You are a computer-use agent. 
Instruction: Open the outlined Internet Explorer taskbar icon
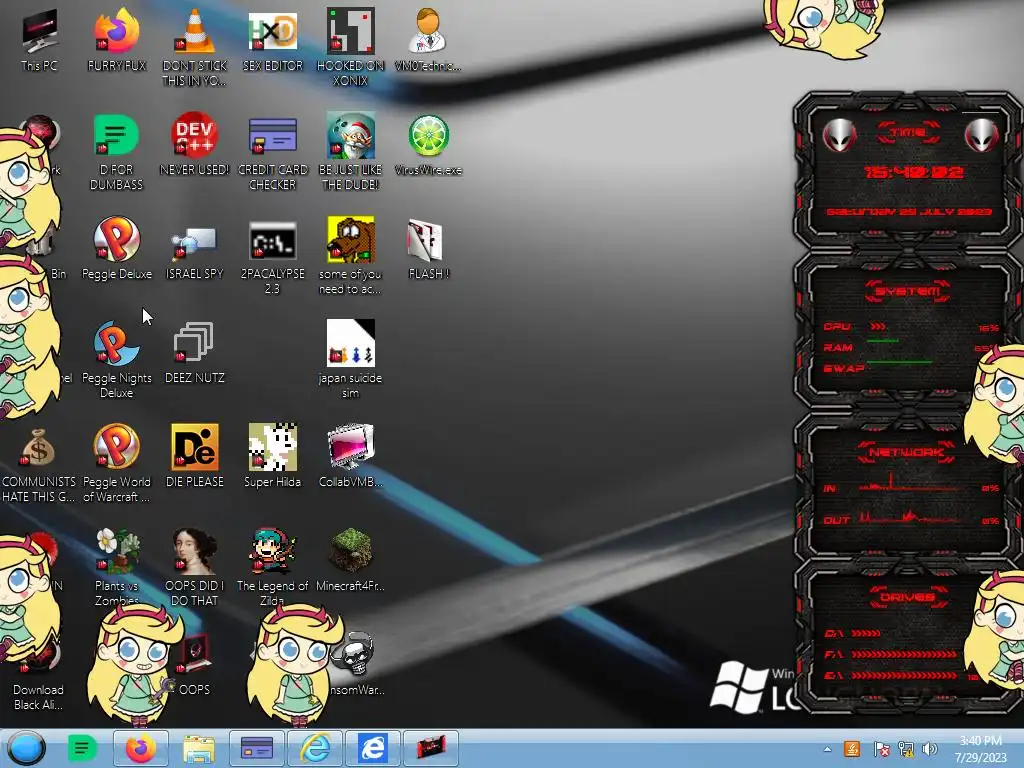315,748
